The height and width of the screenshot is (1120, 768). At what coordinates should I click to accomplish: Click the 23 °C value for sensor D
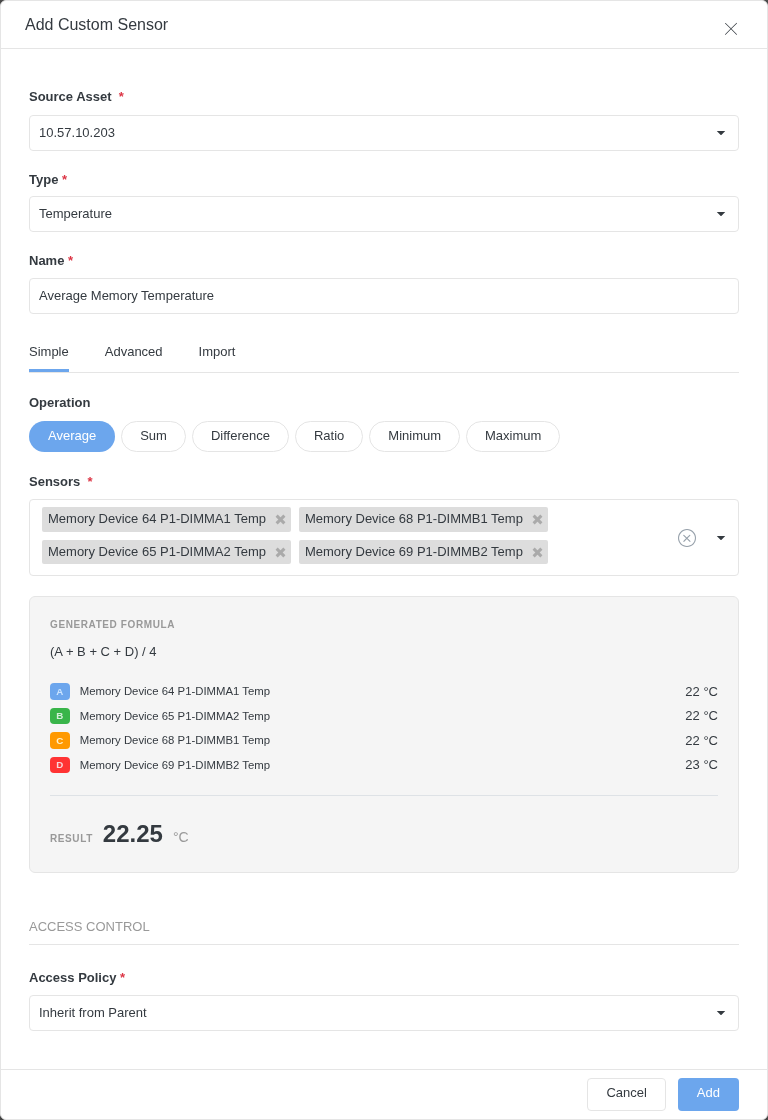[702, 765]
